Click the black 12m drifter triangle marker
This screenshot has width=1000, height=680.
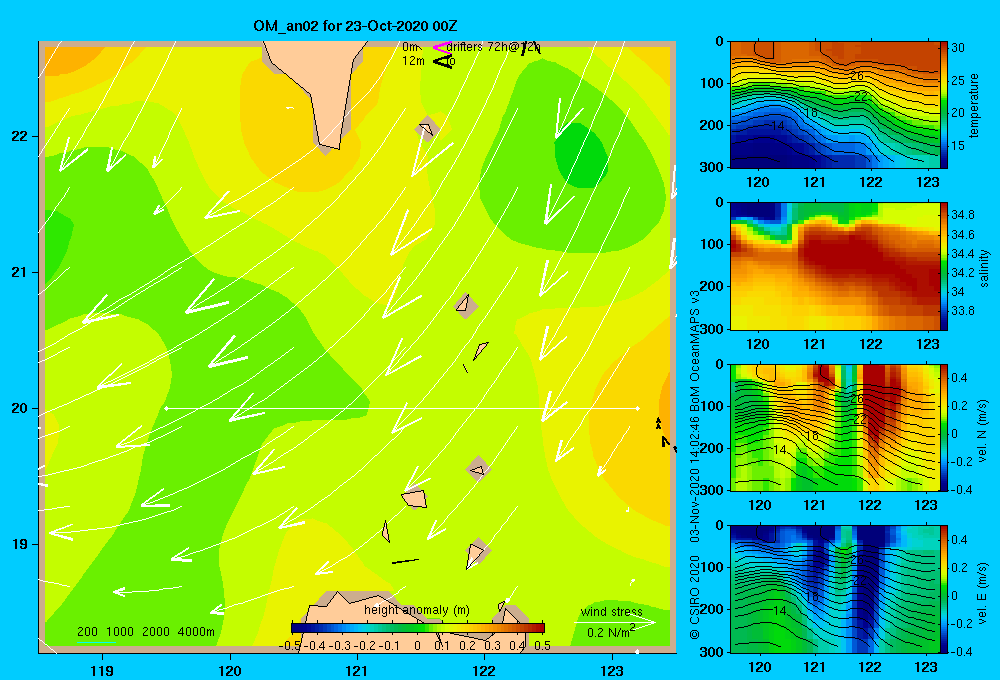(x=442, y=61)
